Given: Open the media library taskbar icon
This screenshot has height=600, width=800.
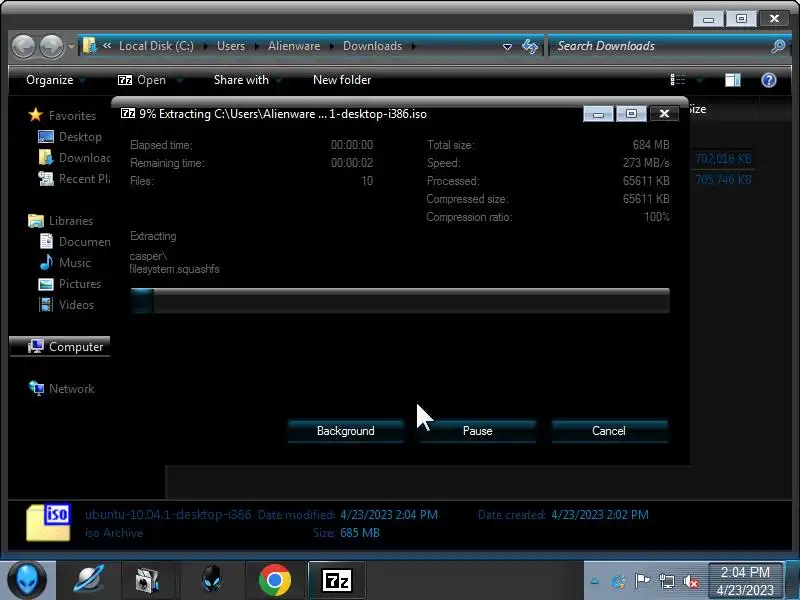Looking at the screenshot, I should [146, 580].
